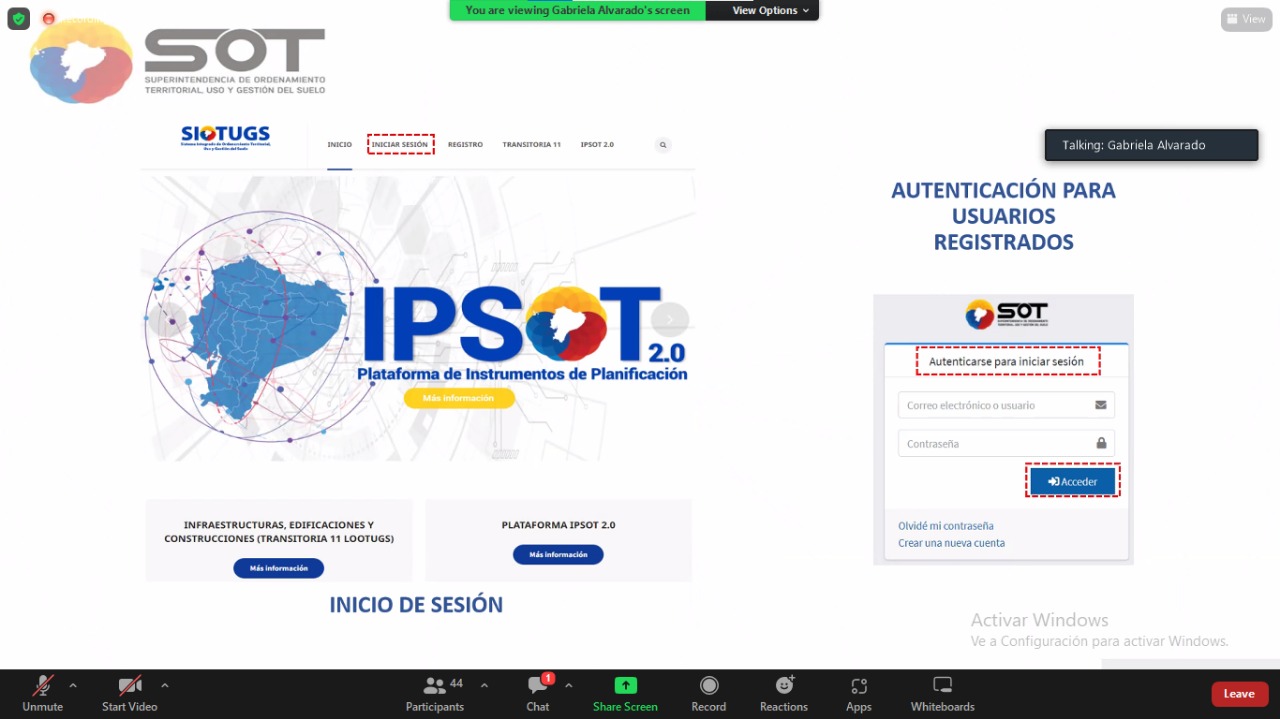Viewport: 1280px width, 719px height.
Task: Open the Chat panel icon
Action: pos(538,686)
